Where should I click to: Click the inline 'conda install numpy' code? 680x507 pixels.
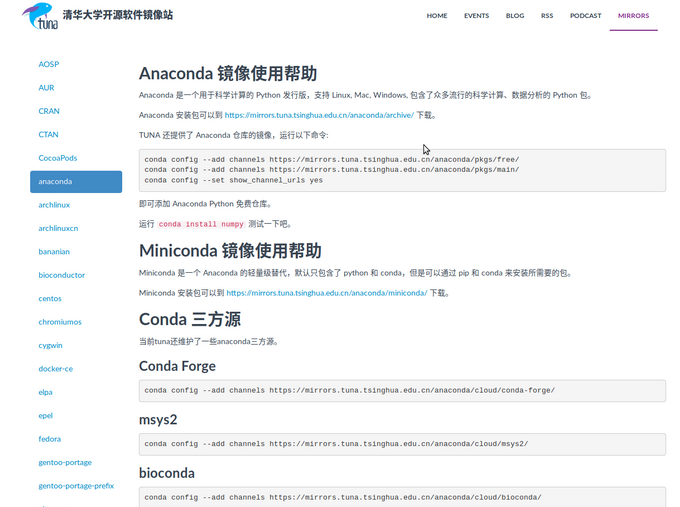point(201,224)
